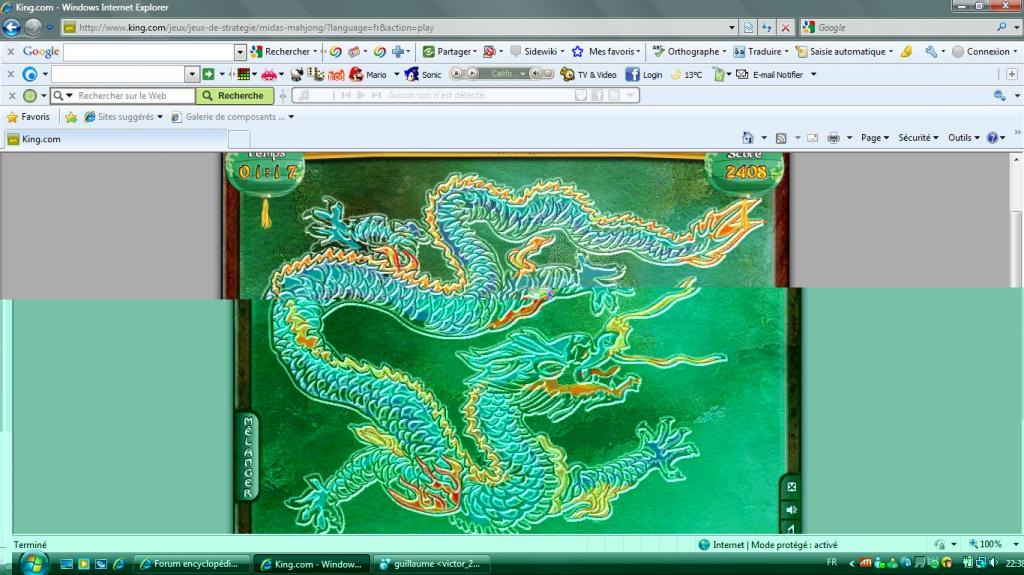1024x575 pixels.
Task: Click the yellow highlighter icon
Action: pyautogui.click(x=906, y=52)
